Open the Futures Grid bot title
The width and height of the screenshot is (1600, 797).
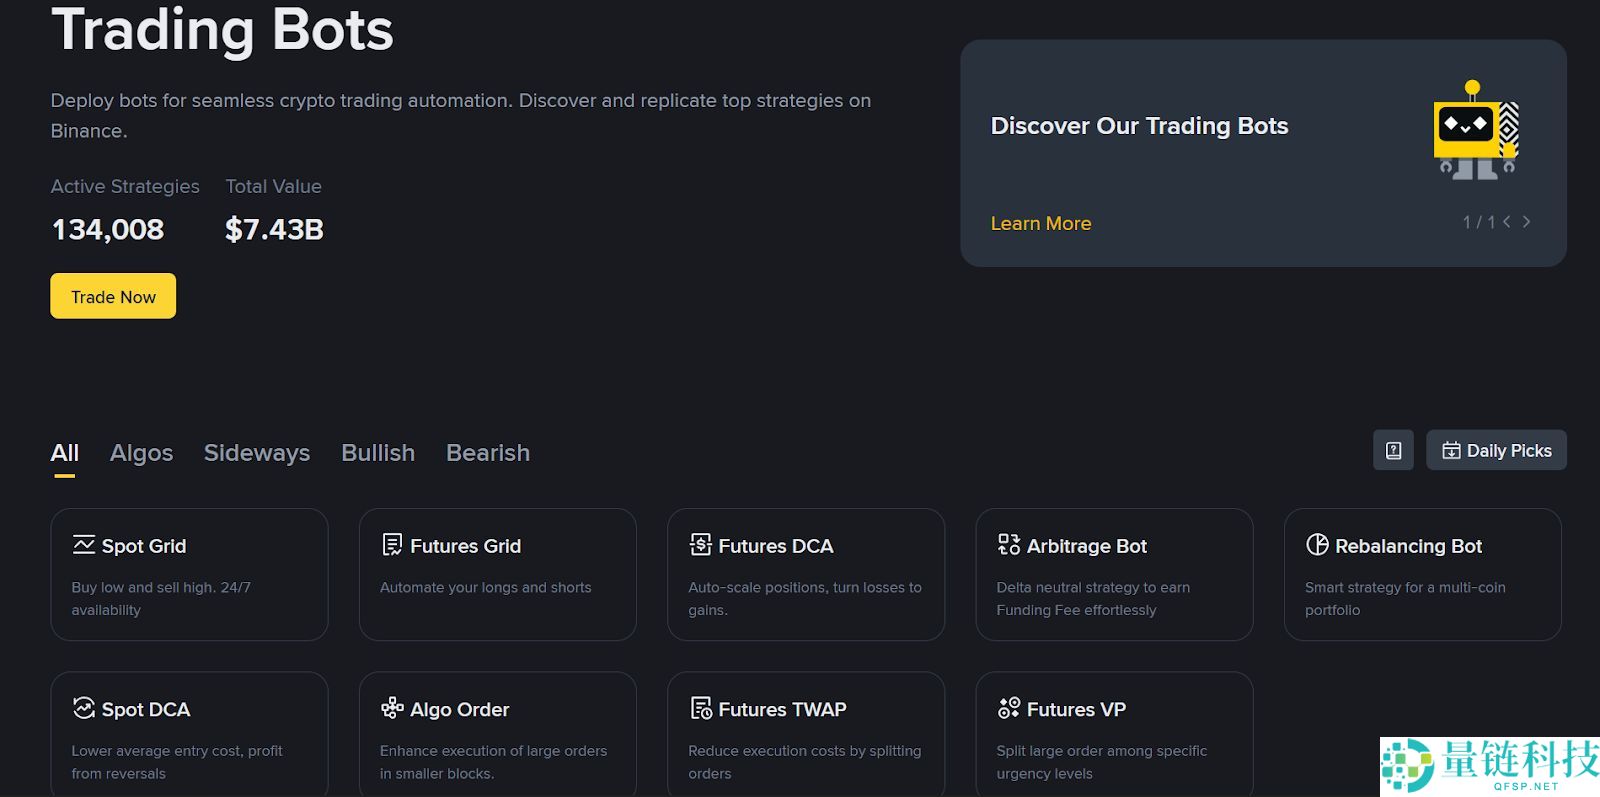coord(465,546)
